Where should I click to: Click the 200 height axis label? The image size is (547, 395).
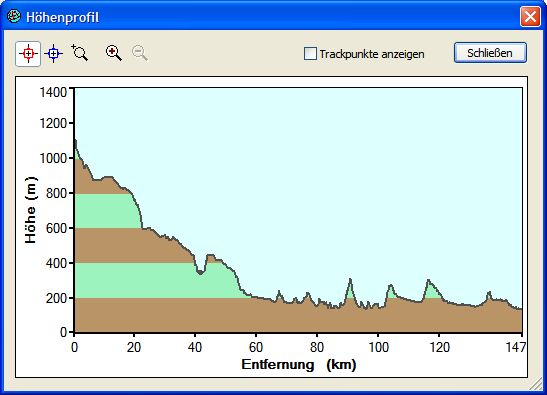point(57,298)
